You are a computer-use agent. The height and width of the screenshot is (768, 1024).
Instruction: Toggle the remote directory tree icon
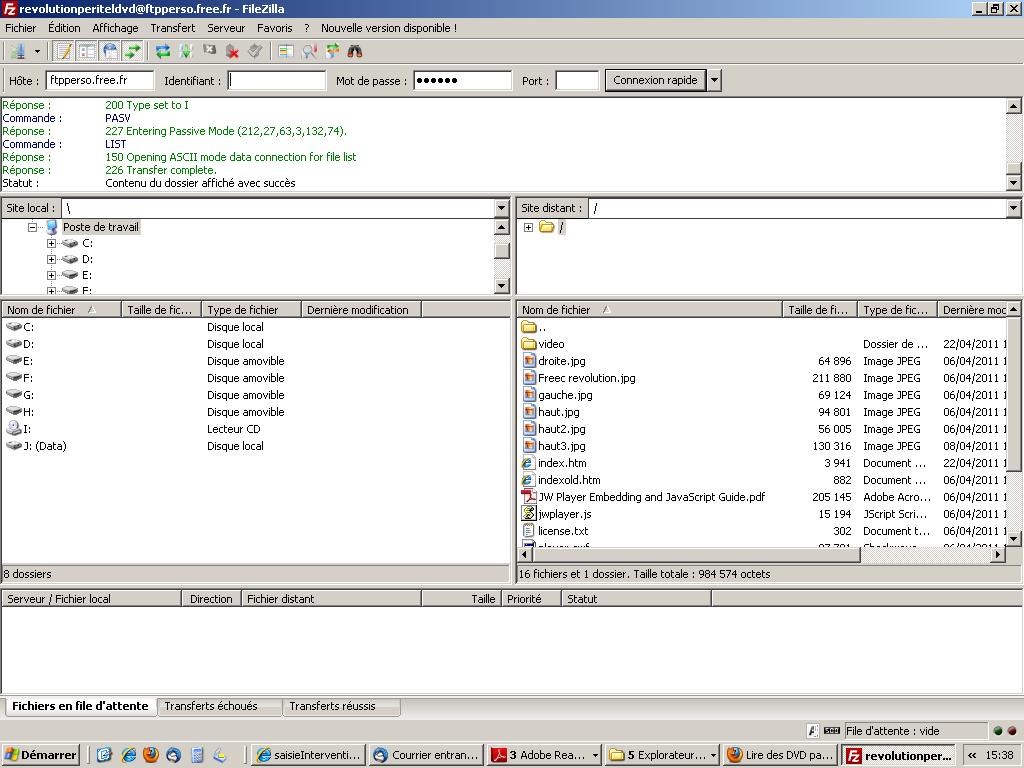tap(110, 51)
